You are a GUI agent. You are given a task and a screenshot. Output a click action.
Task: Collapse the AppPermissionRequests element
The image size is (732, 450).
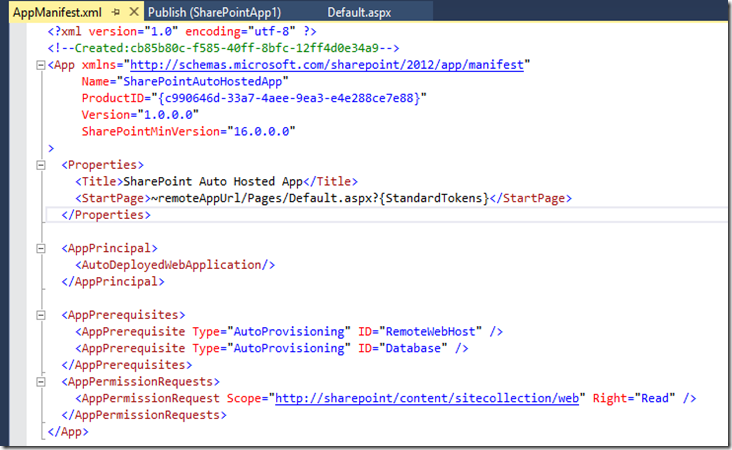[x=41, y=382]
